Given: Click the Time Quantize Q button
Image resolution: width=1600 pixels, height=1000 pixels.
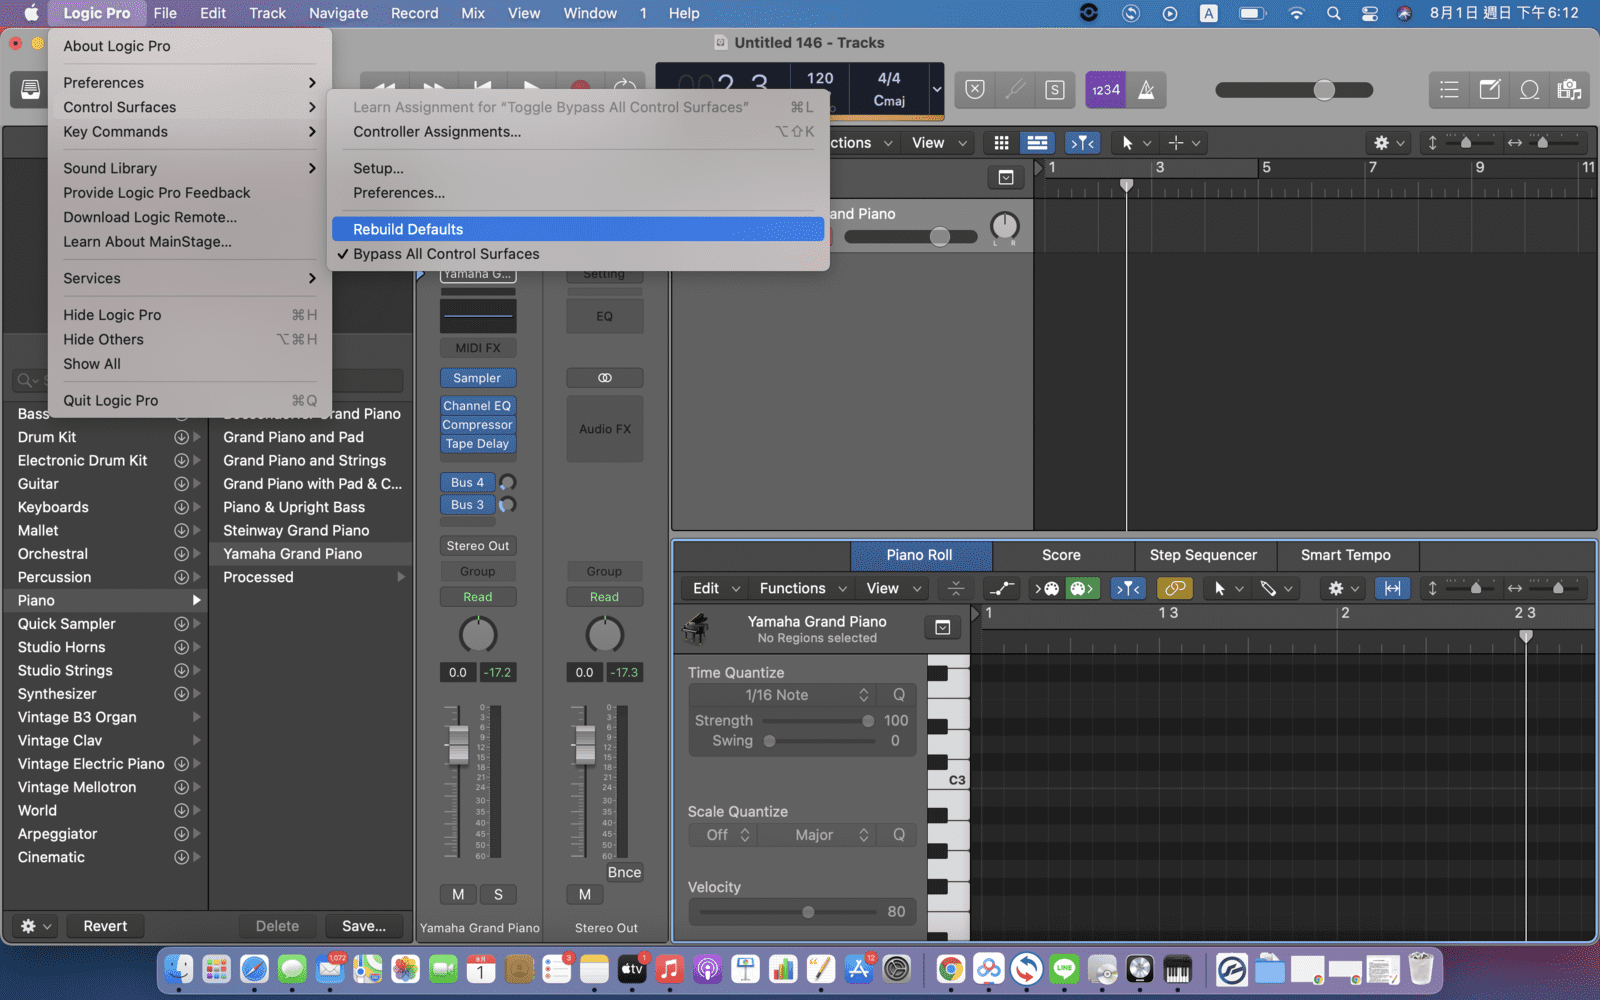Looking at the screenshot, I should [x=899, y=695].
